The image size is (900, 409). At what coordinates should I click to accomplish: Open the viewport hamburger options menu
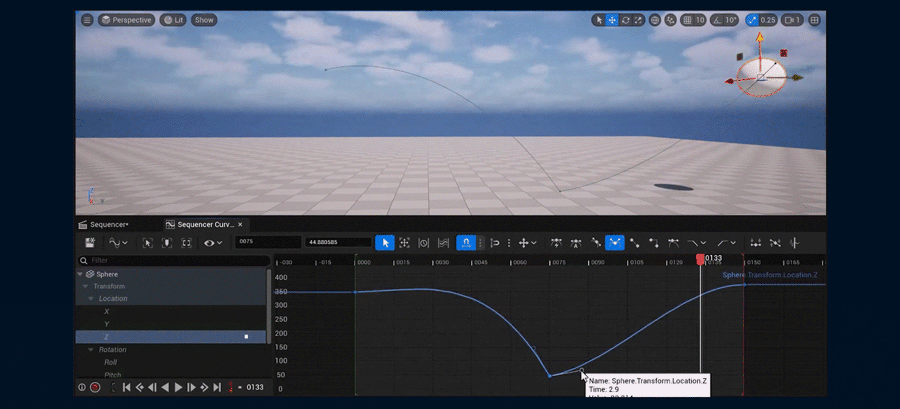(x=87, y=20)
